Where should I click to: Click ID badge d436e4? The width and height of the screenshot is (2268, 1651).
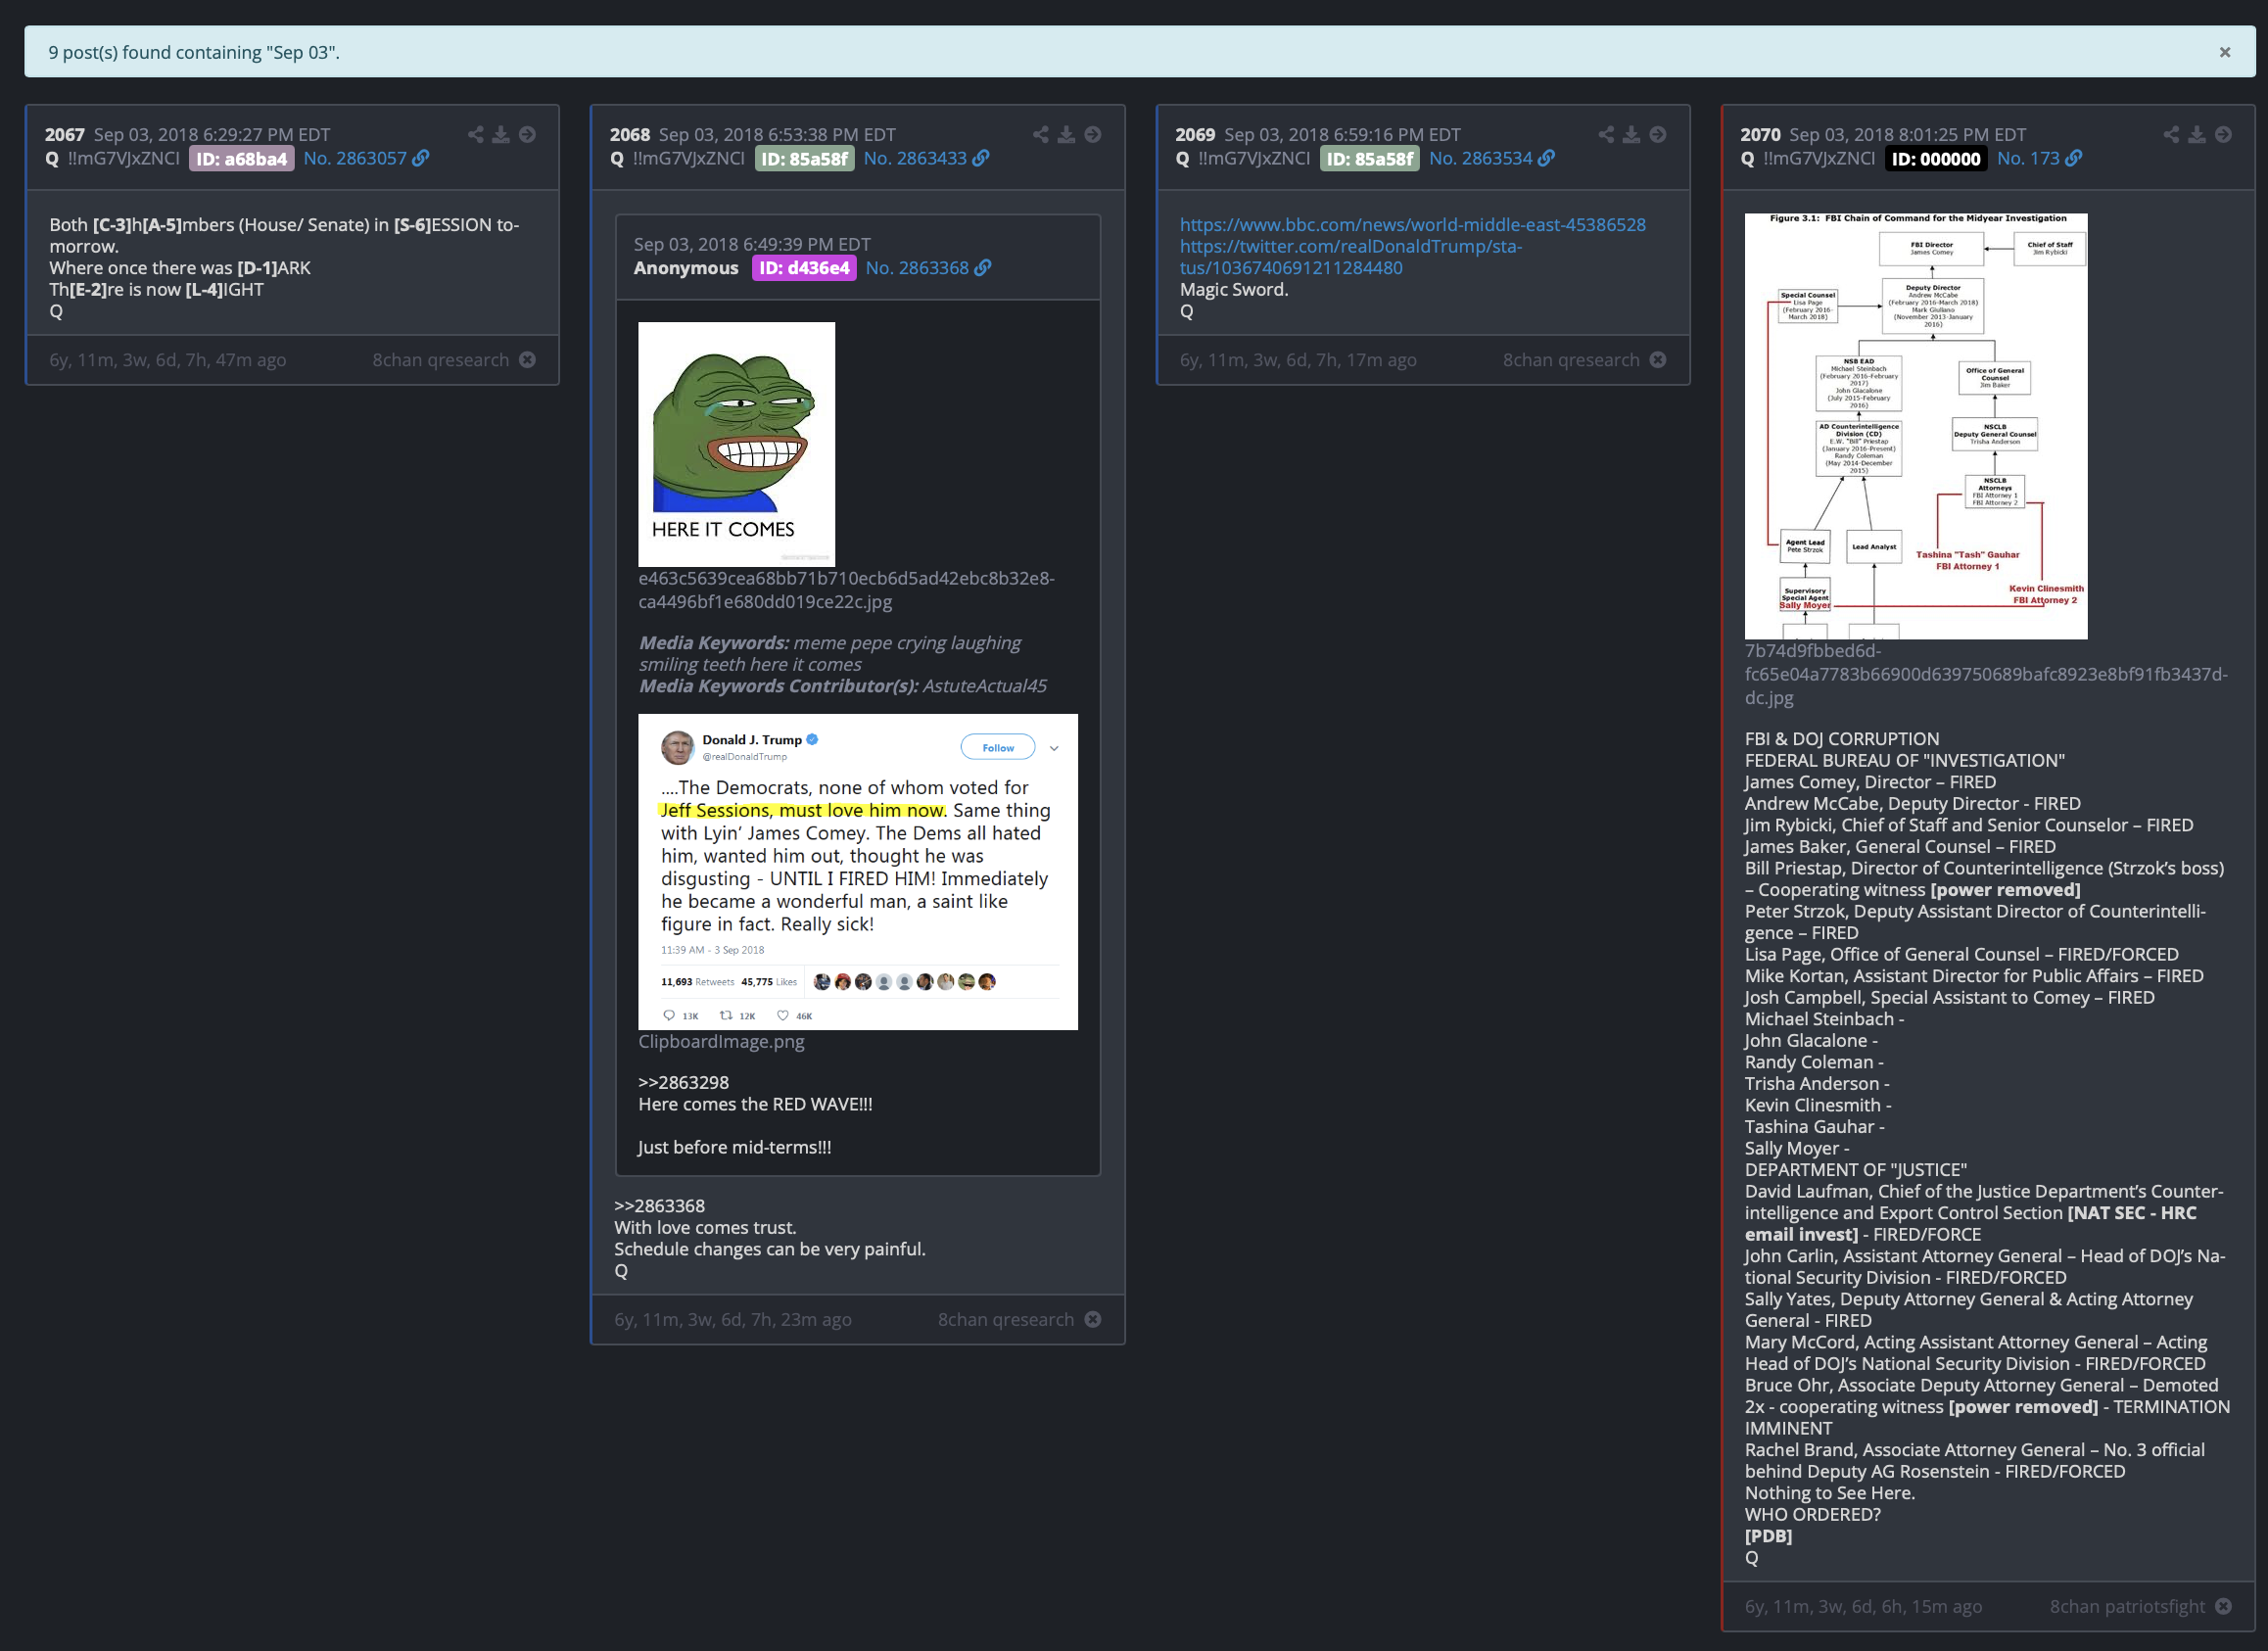click(x=804, y=268)
